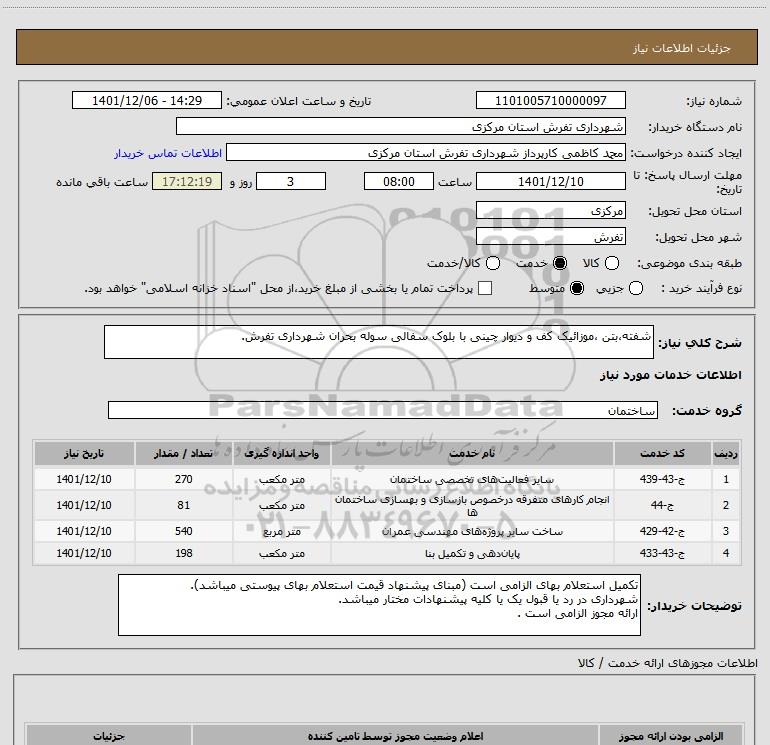Click the کد خدمت column header
Image resolution: width=770 pixels, height=745 pixels.
(x=662, y=453)
